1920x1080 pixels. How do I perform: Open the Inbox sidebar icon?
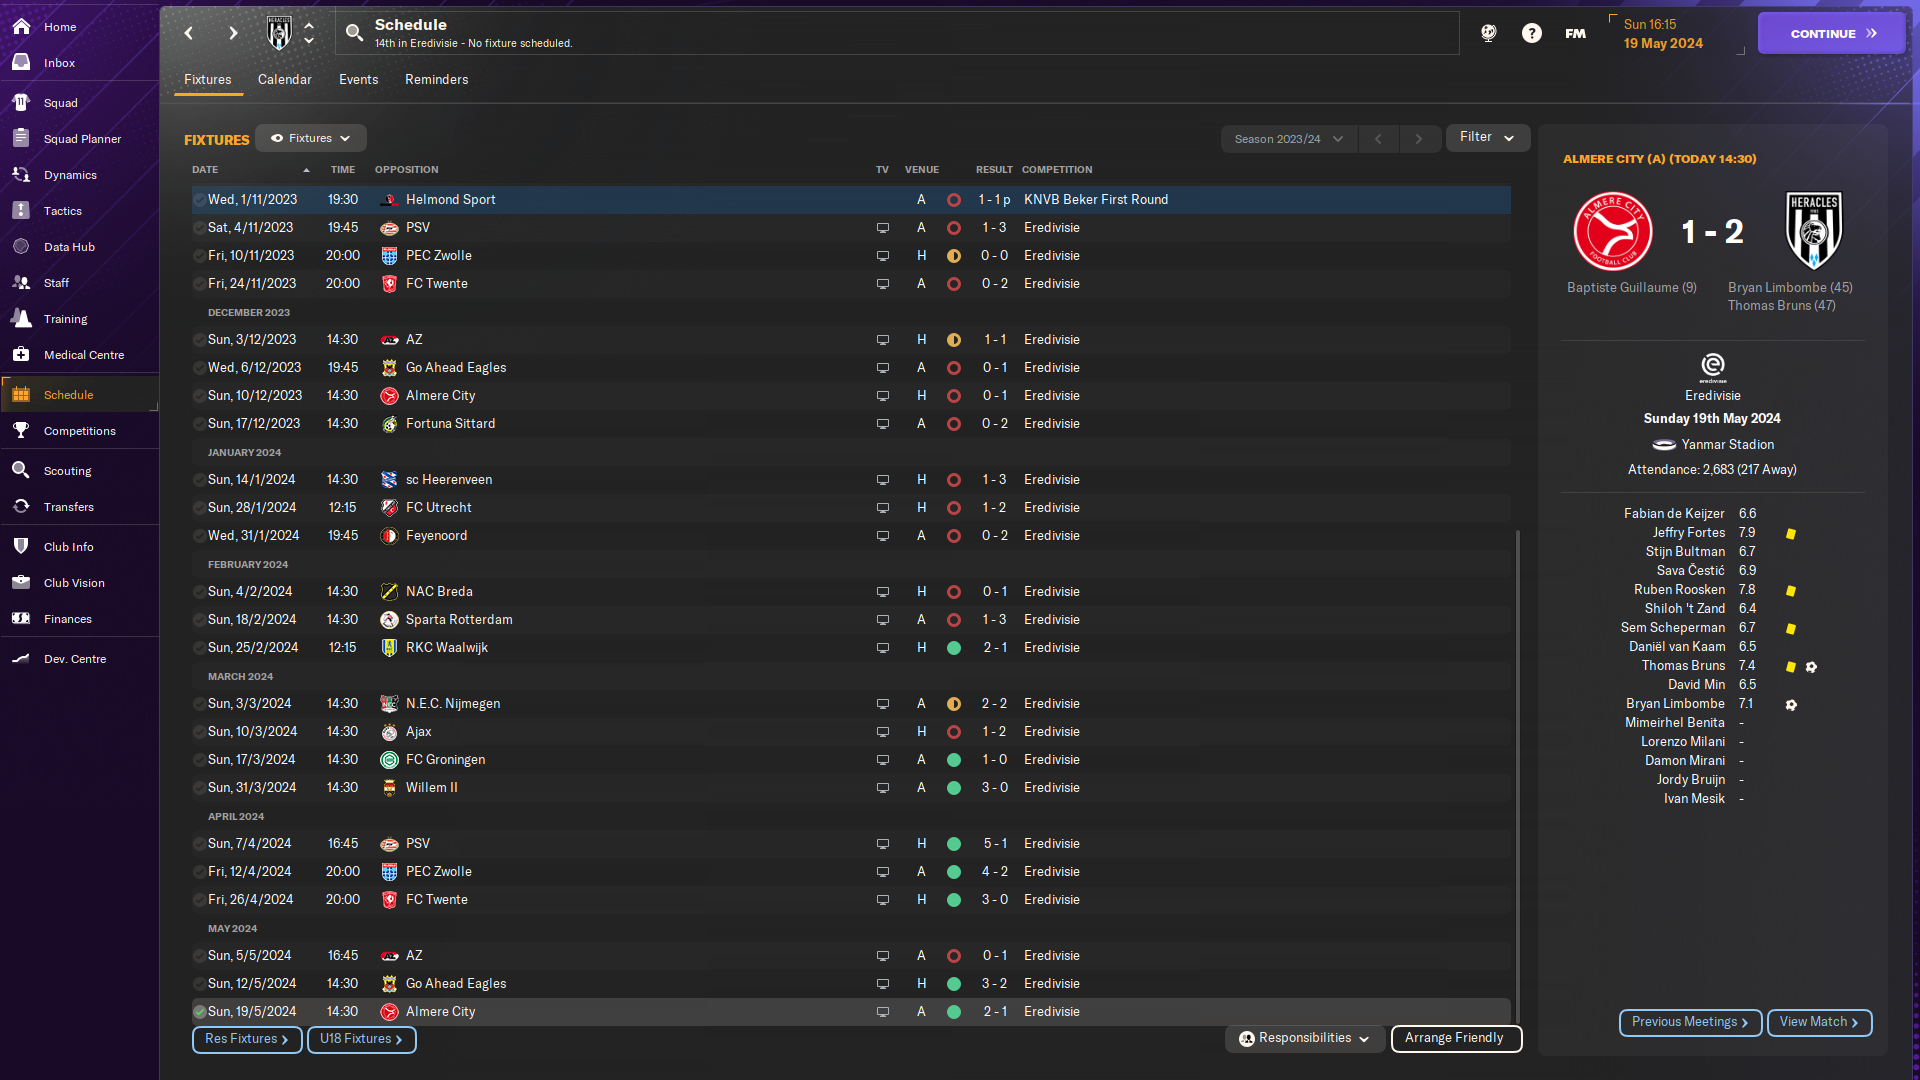tap(21, 63)
